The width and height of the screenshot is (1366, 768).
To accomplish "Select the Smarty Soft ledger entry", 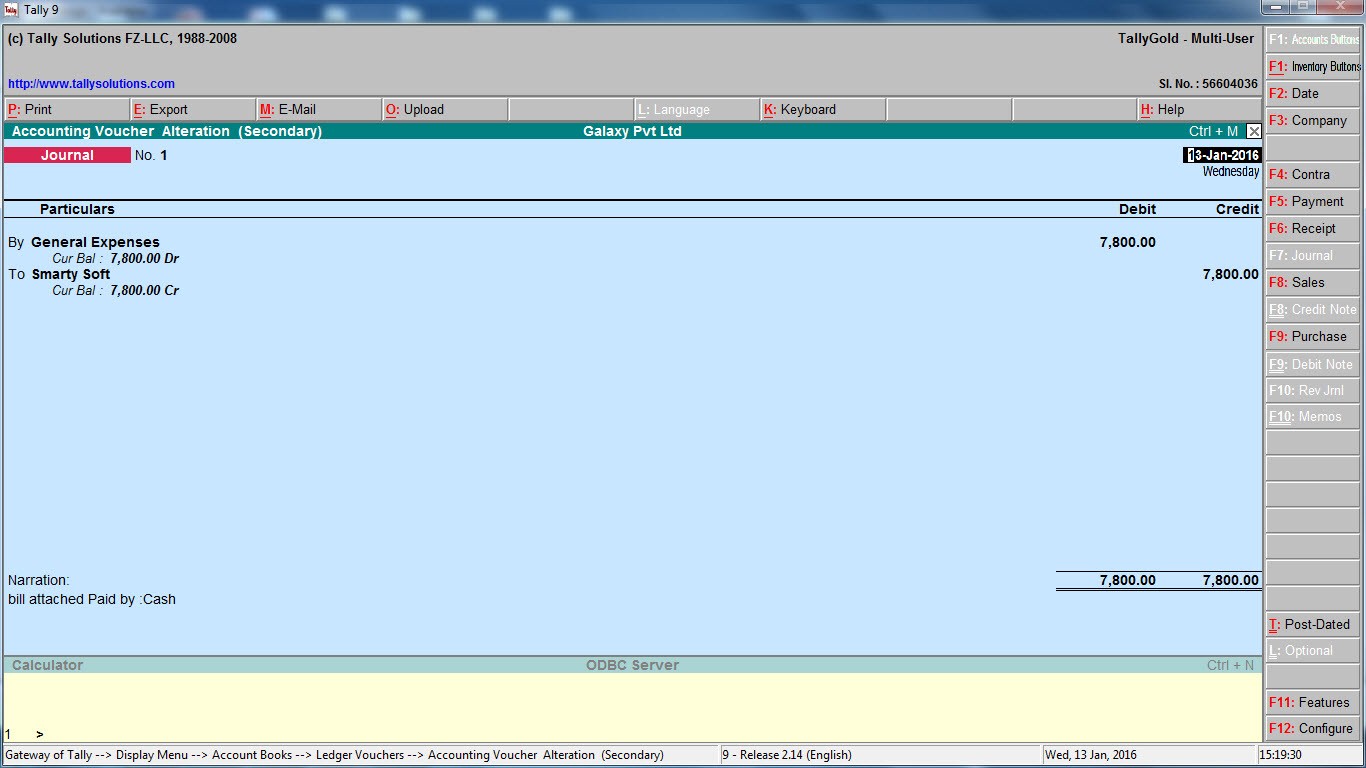I will 71,274.
